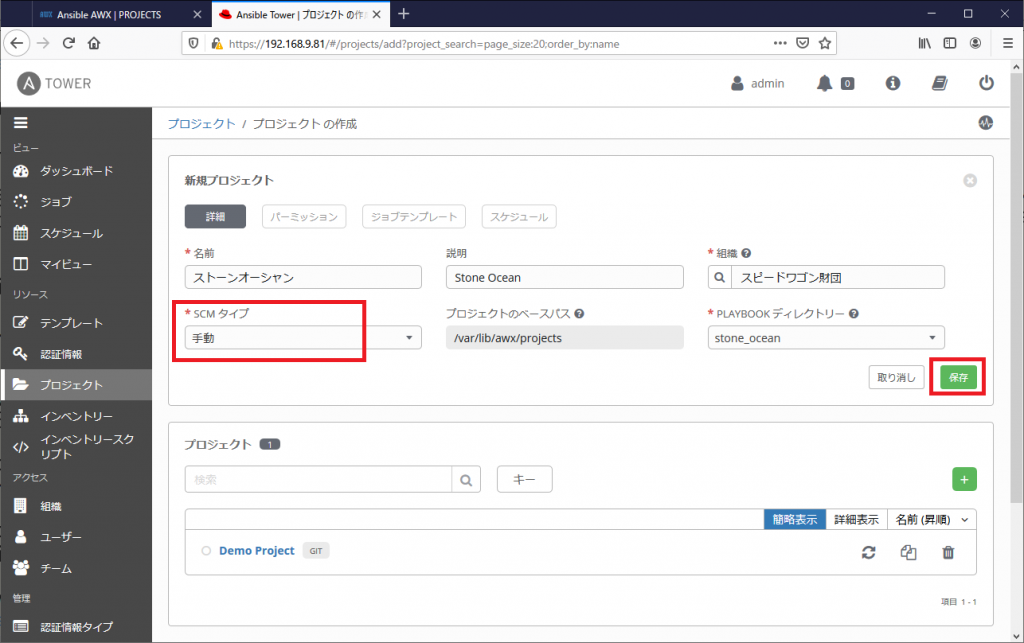
Task: Switch to the パーミッション tab
Action: 305,216
